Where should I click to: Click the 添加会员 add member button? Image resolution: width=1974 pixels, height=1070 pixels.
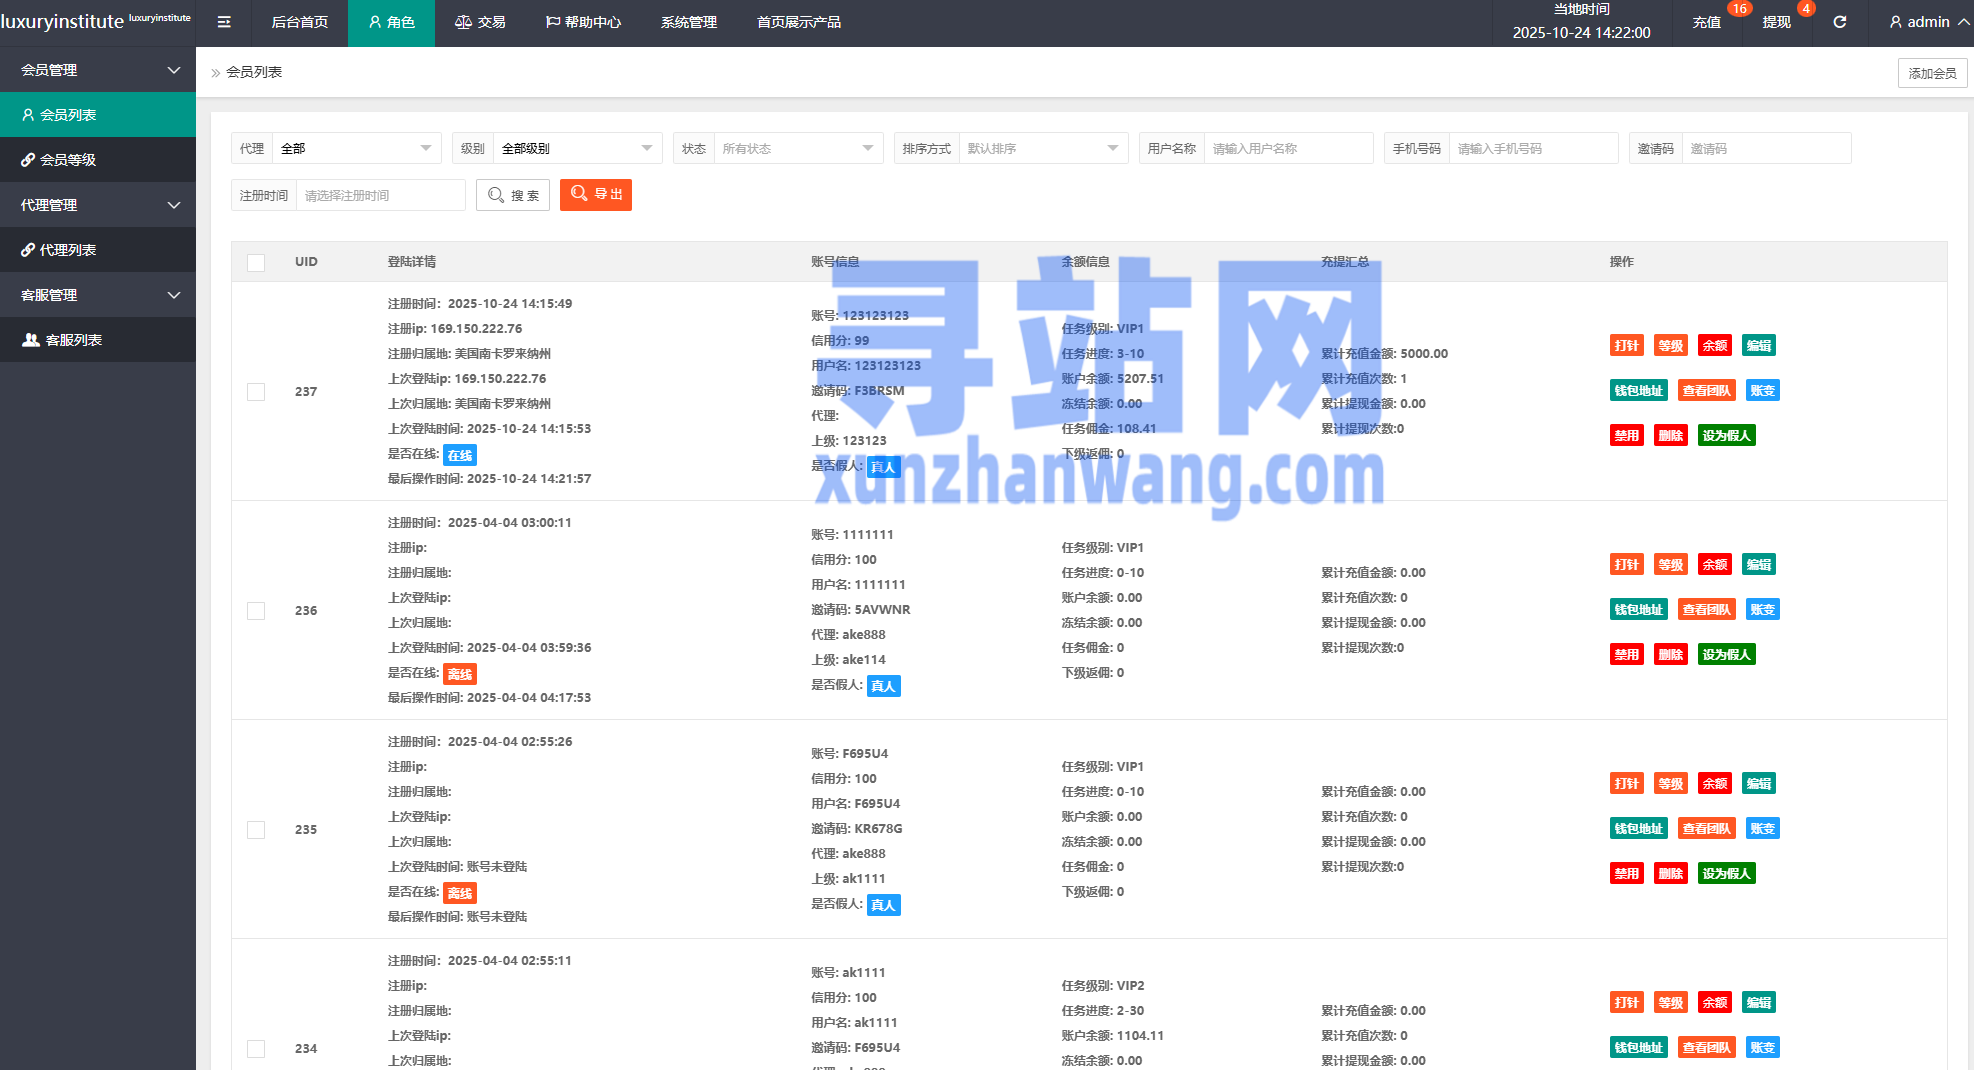tap(1932, 73)
